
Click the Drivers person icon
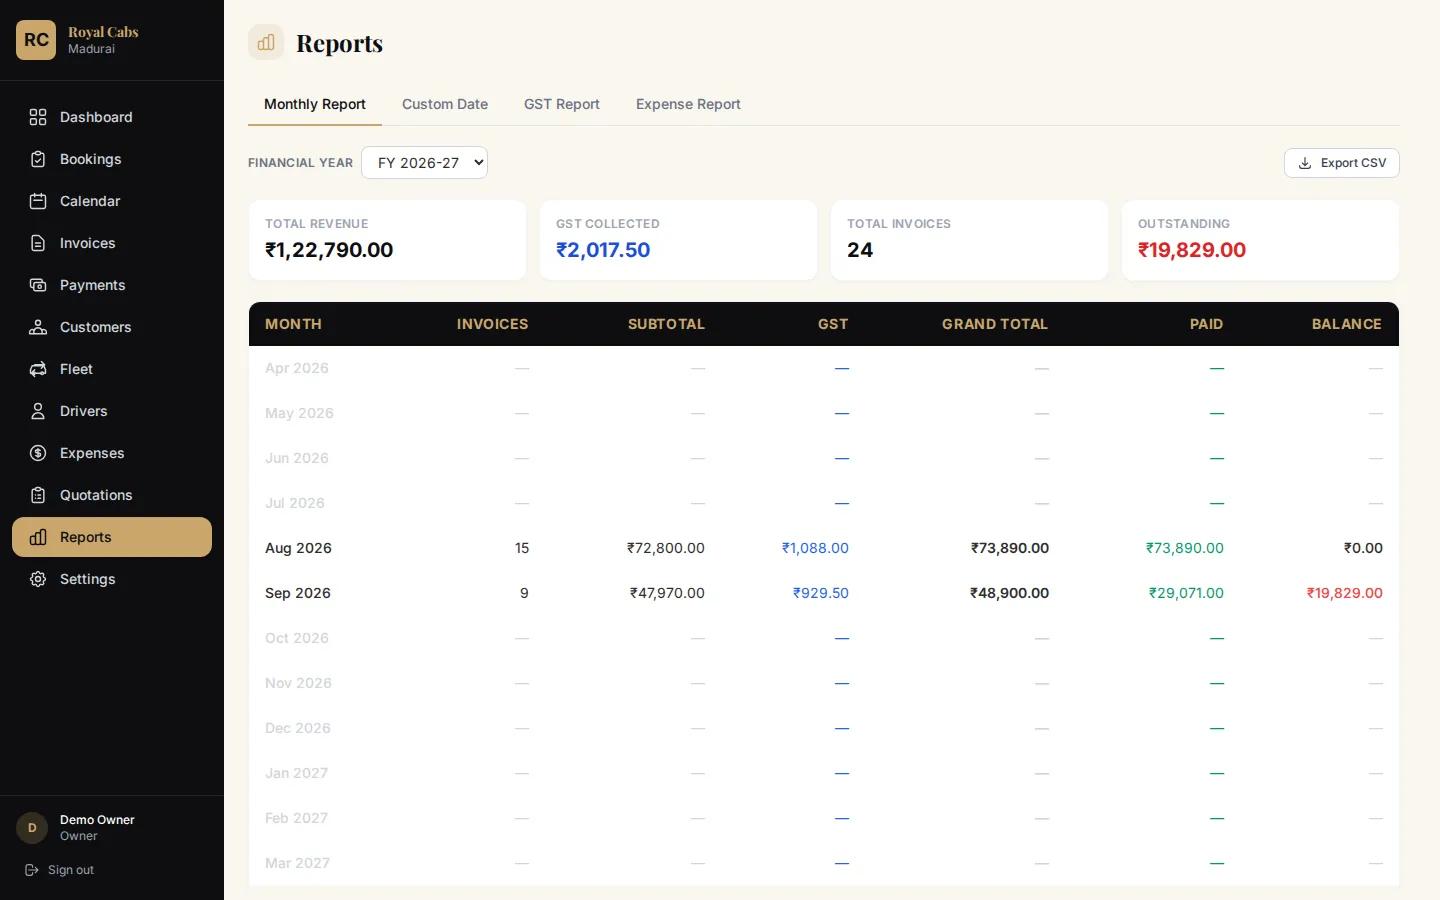[38, 411]
